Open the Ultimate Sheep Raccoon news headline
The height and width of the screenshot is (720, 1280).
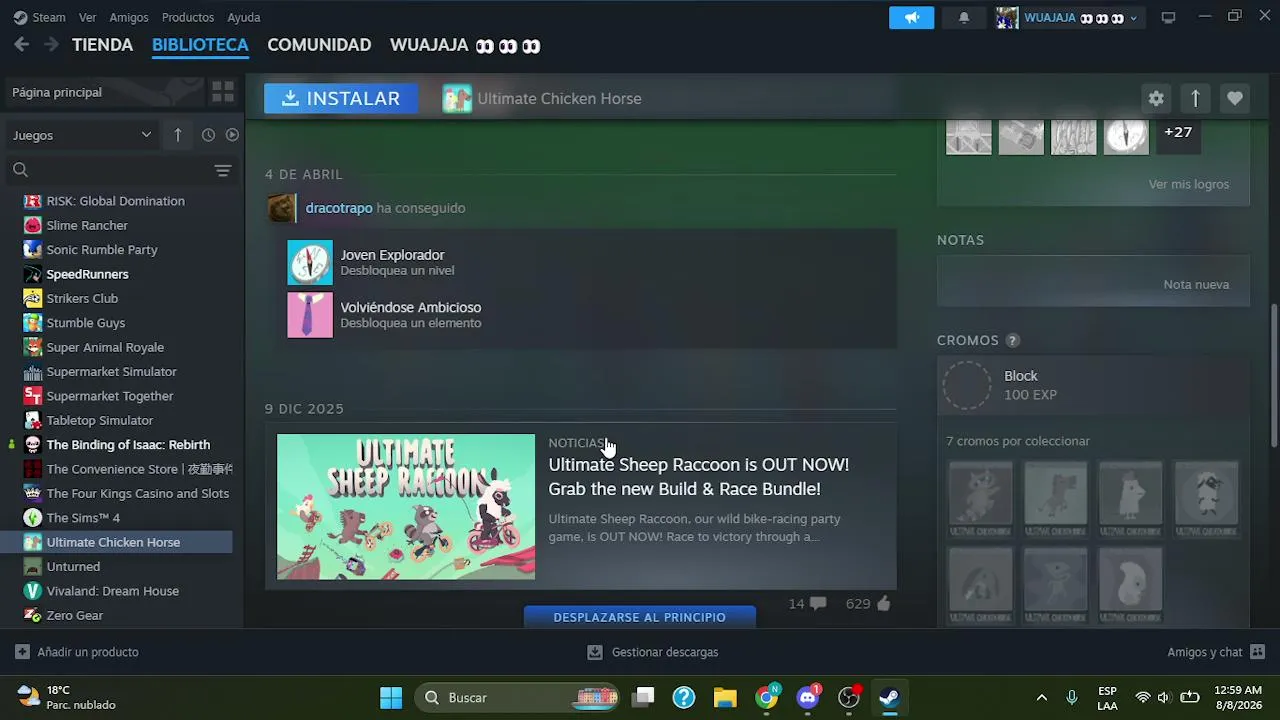coord(699,477)
